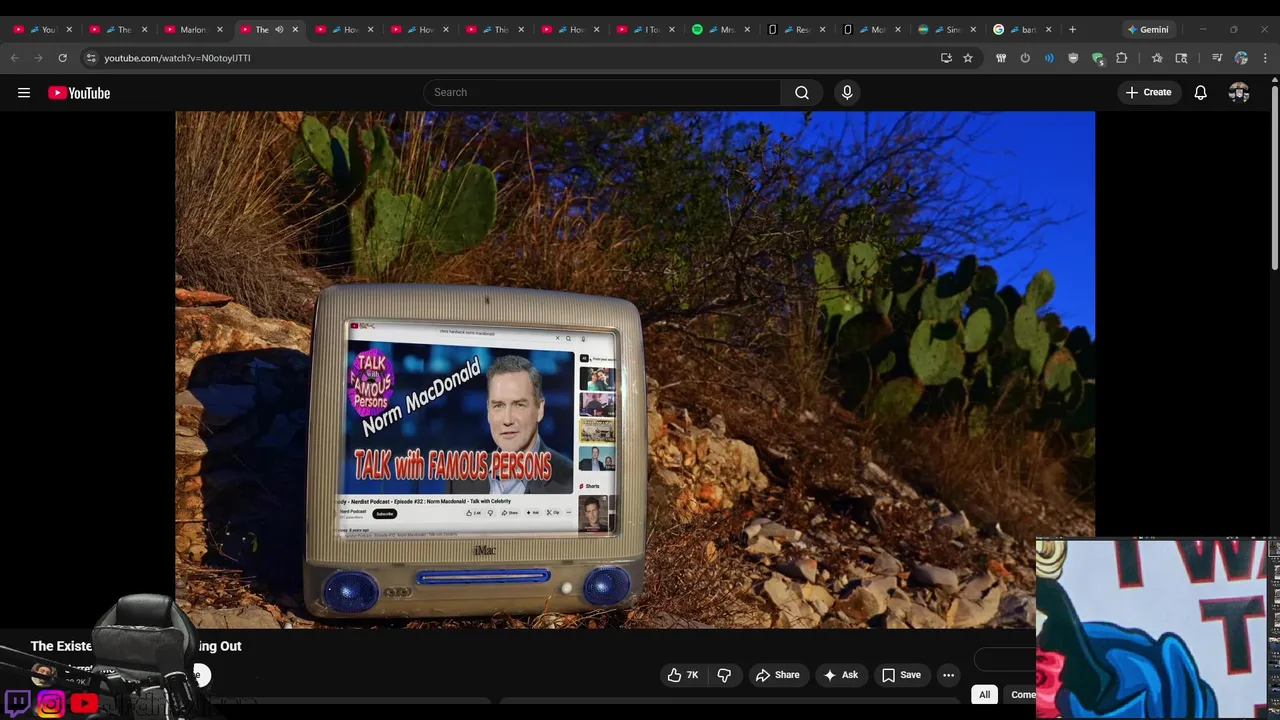Viewport: 1280px width, 720px height.
Task: Open the media controls toolbar icon
Action: 1217,58
